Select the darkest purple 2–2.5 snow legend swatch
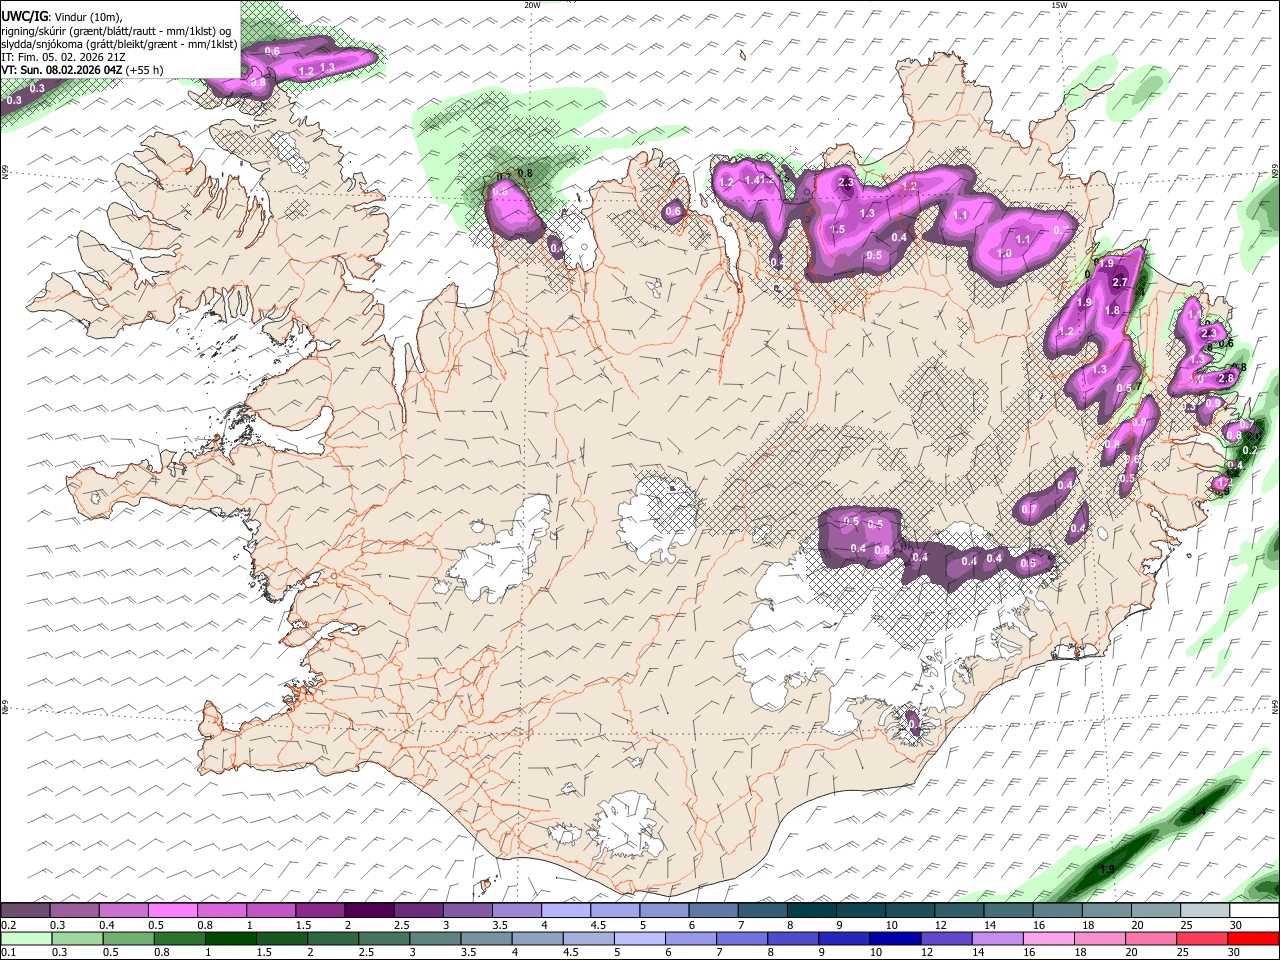 pos(368,911)
